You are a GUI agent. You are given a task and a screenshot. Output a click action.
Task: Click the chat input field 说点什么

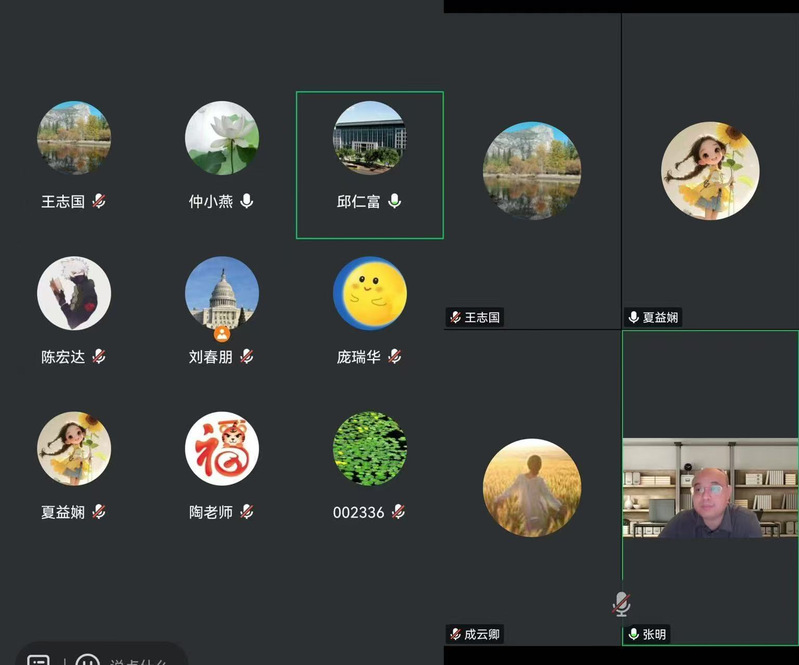tap(142, 660)
